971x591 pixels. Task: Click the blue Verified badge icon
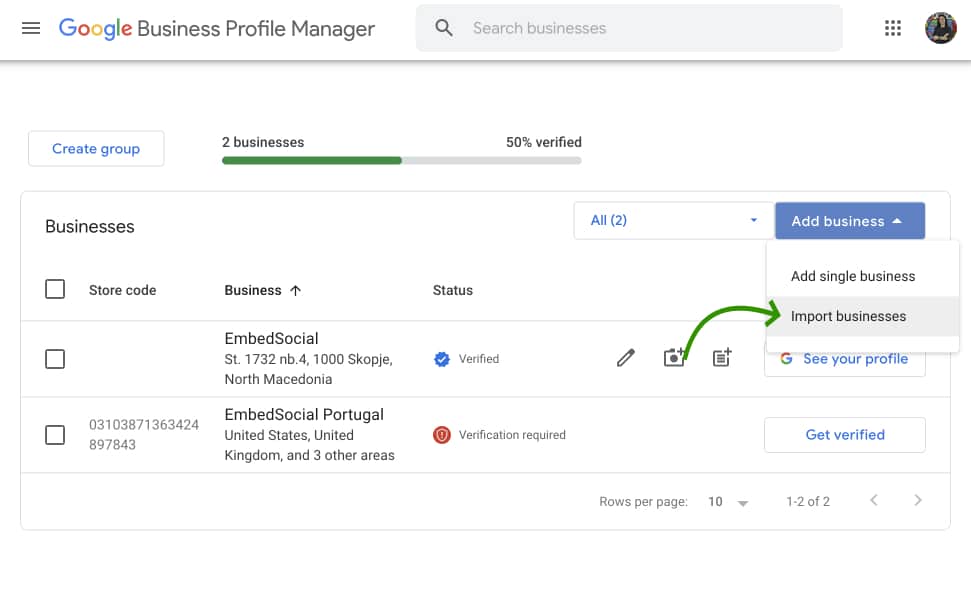pyautogui.click(x=442, y=359)
